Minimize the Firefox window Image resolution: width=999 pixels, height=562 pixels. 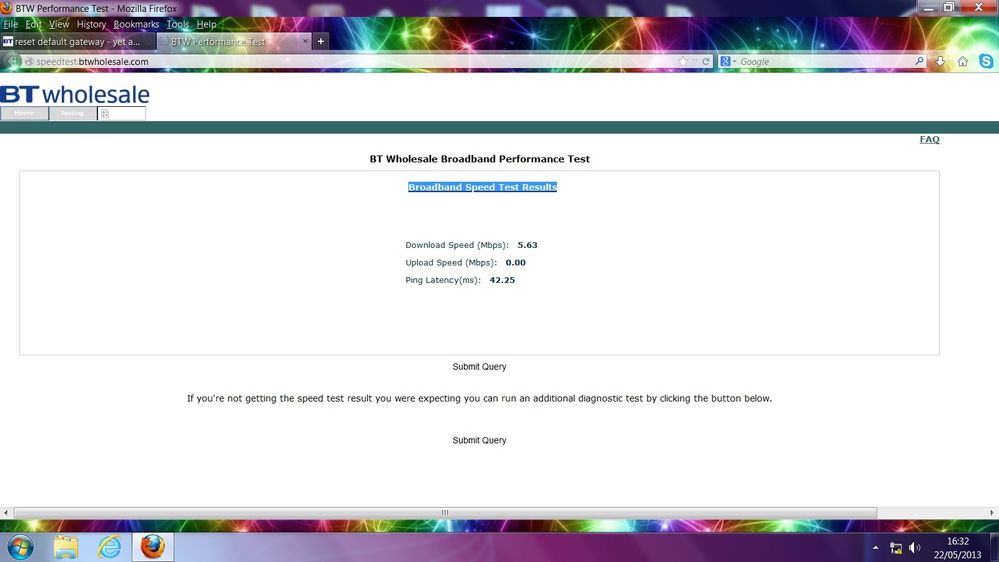(x=929, y=7)
